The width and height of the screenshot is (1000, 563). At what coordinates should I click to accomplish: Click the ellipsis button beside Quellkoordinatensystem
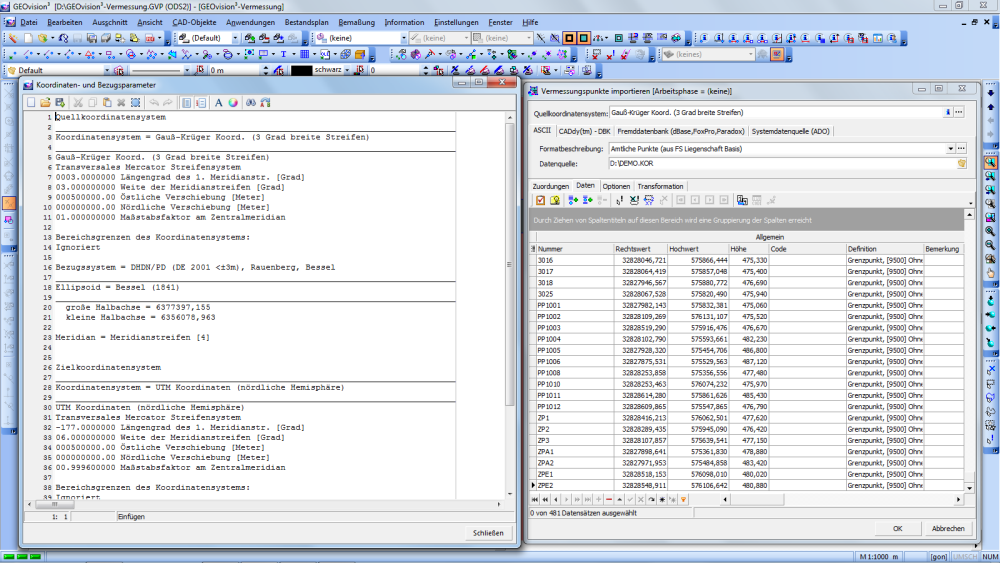tap(959, 112)
